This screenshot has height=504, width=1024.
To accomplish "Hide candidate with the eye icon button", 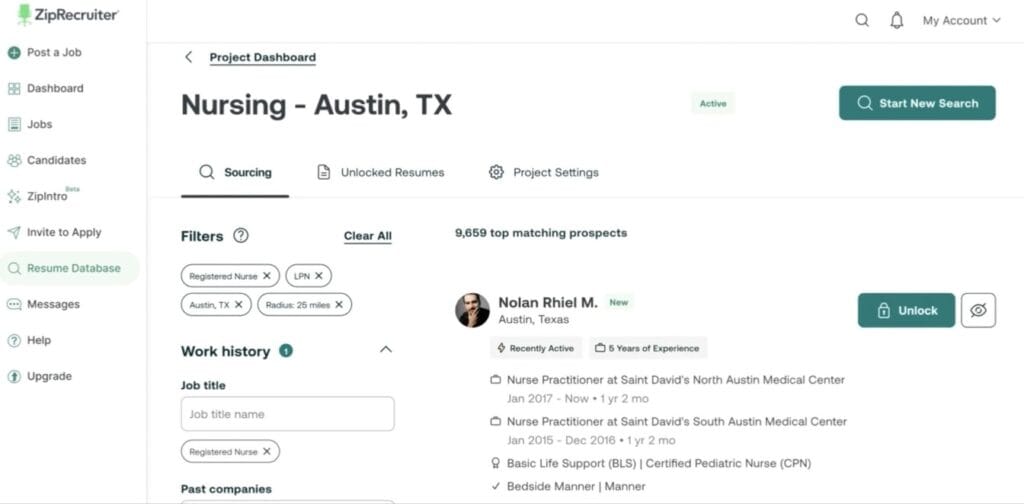I will 978,310.
